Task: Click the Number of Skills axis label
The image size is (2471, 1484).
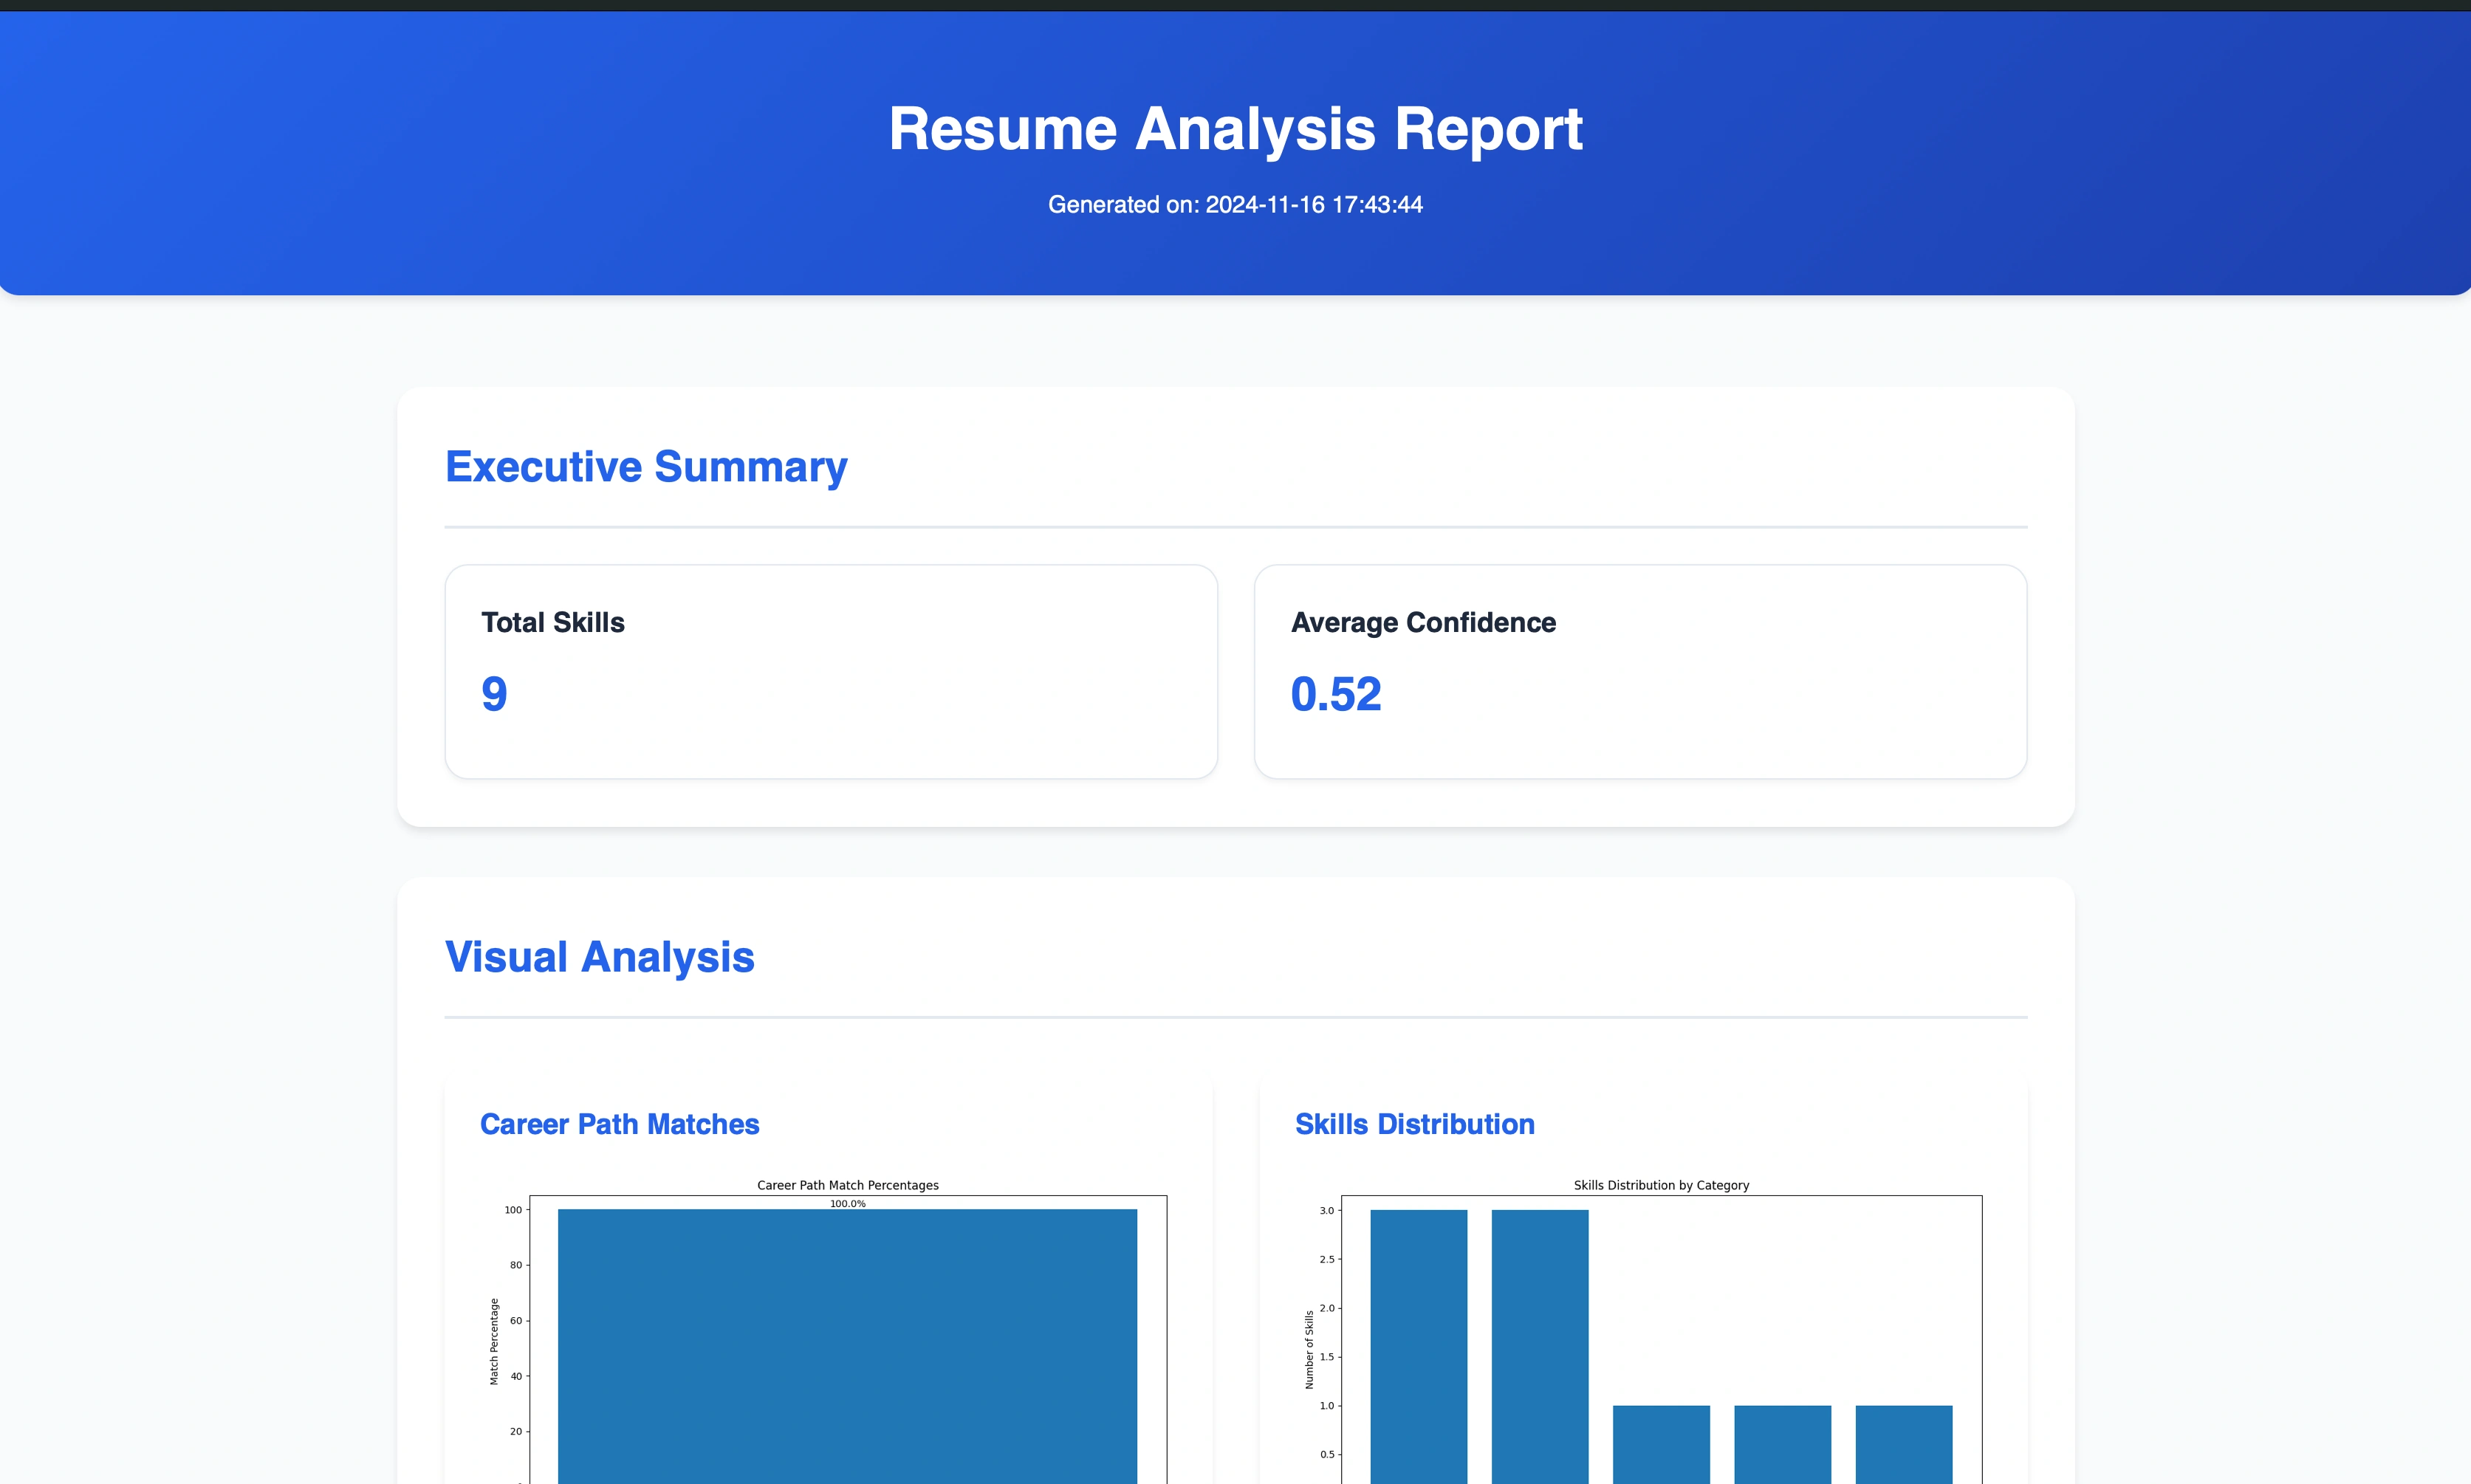Action: click(x=1309, y=1349)
